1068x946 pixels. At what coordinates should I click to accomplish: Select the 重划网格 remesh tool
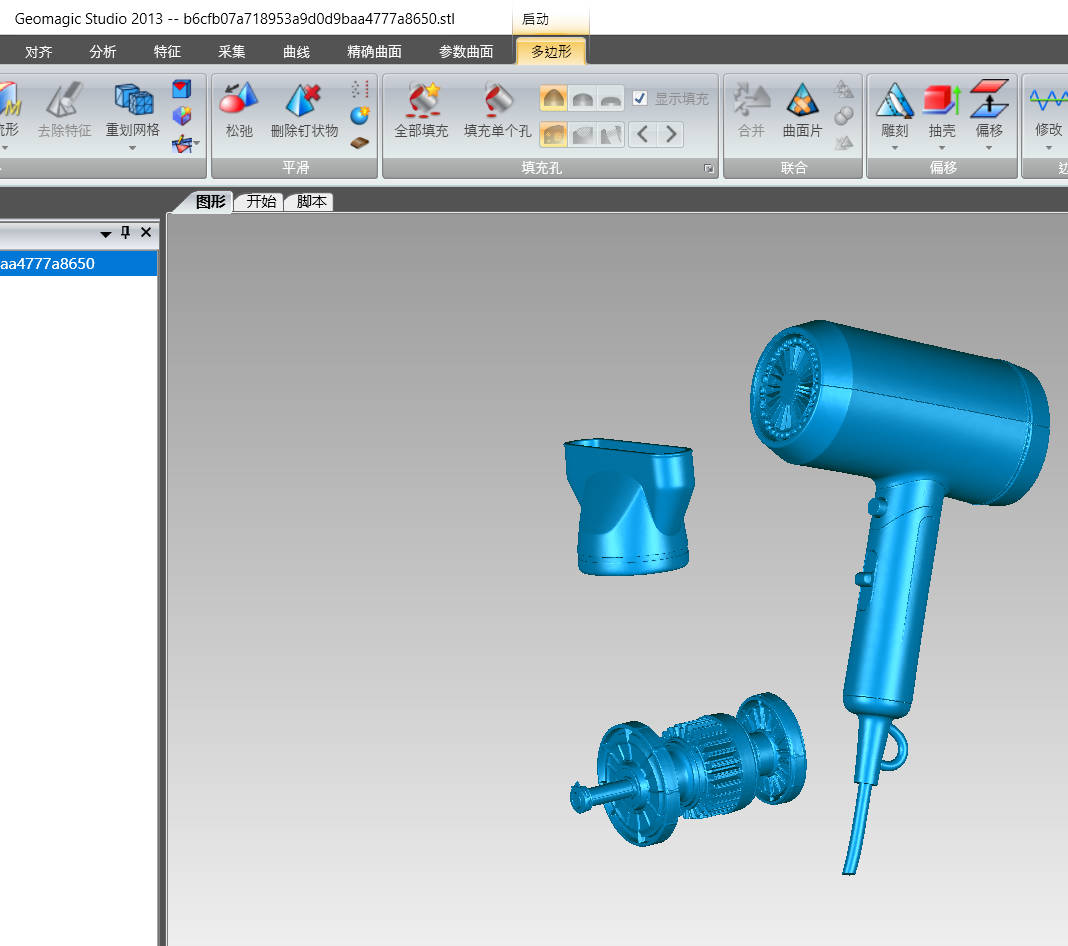pos(133,109)
